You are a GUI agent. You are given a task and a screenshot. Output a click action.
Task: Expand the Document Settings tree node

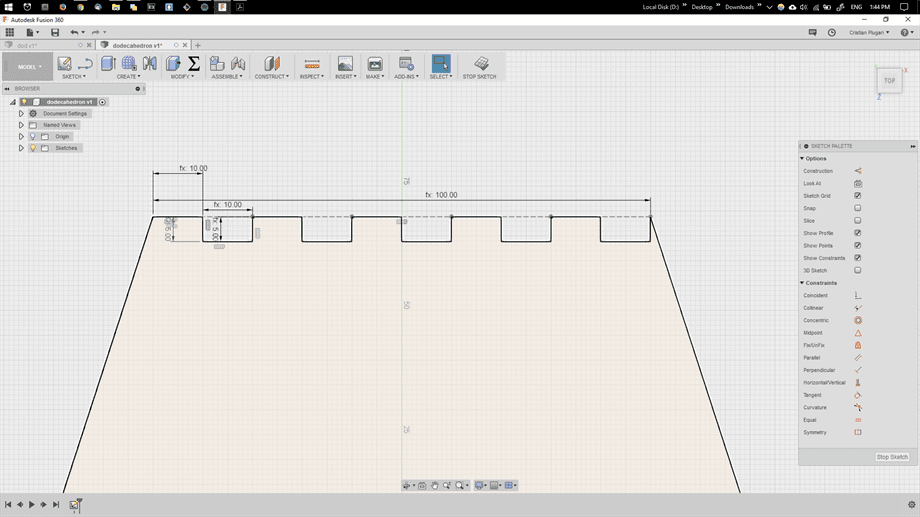[21, 113]
